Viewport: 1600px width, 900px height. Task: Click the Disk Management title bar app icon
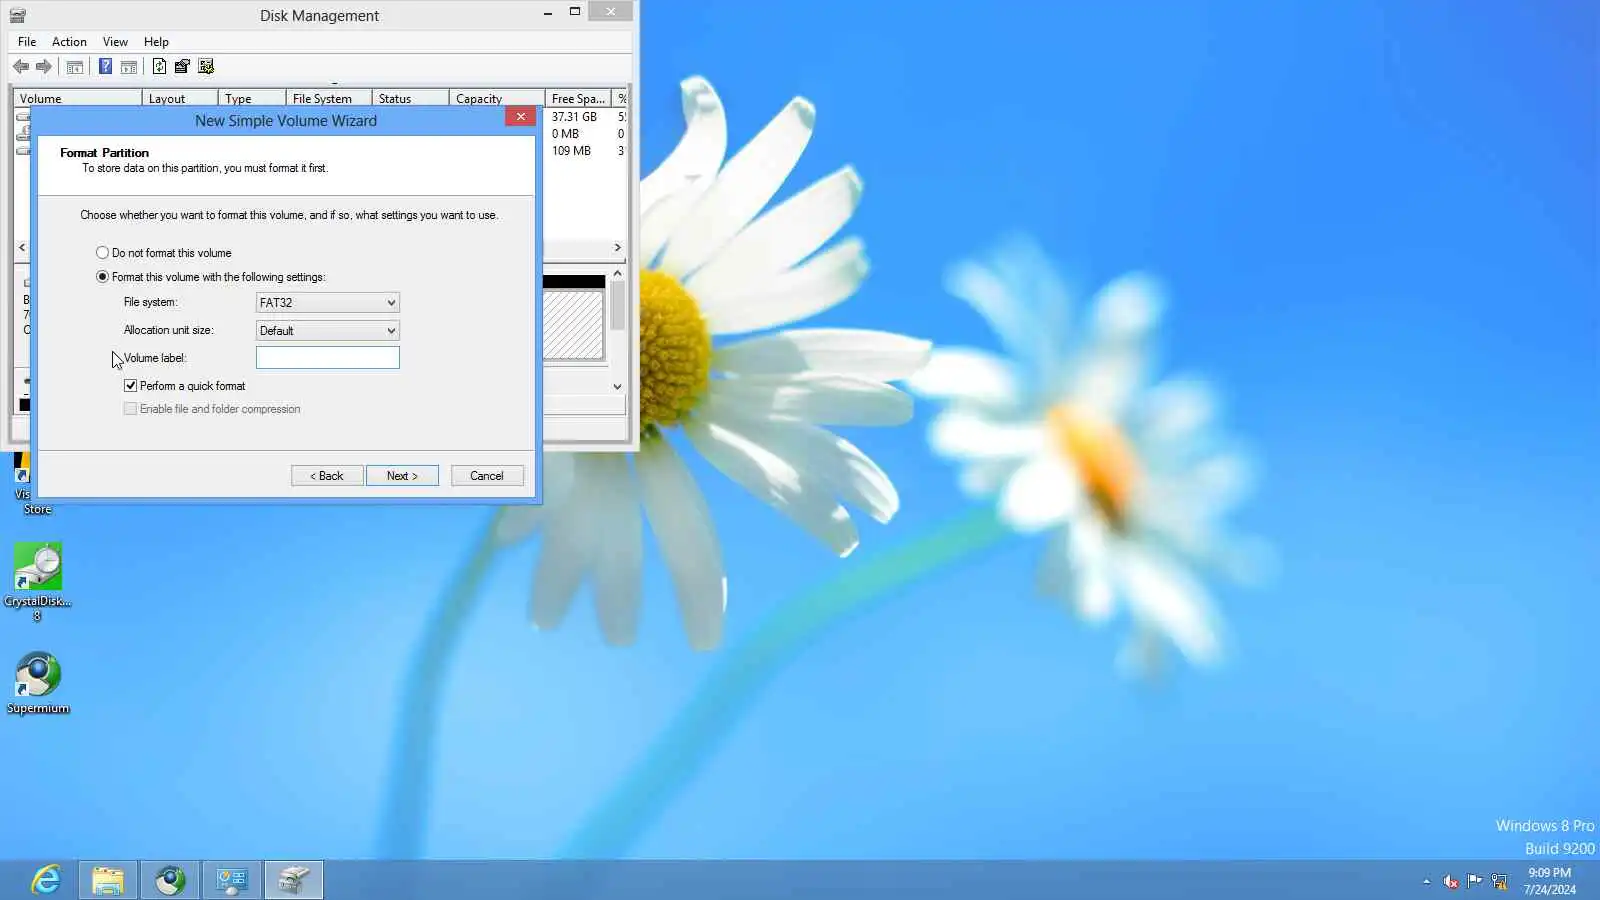(x=18, y=15)
